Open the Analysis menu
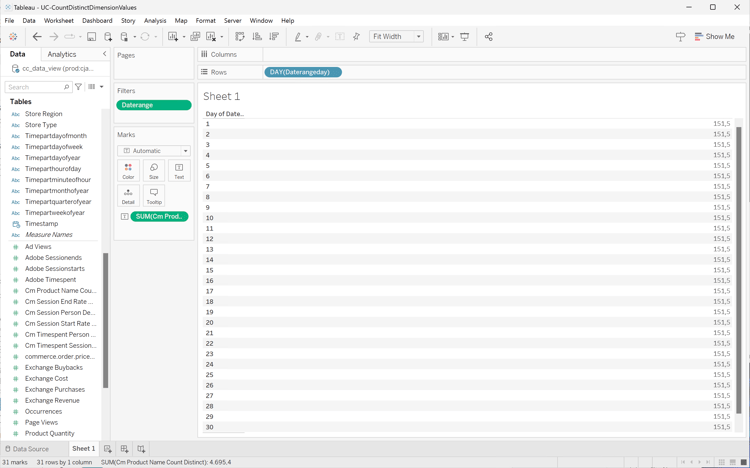The height and width of the screenshot is (468, 750). (x=155, y=21)
